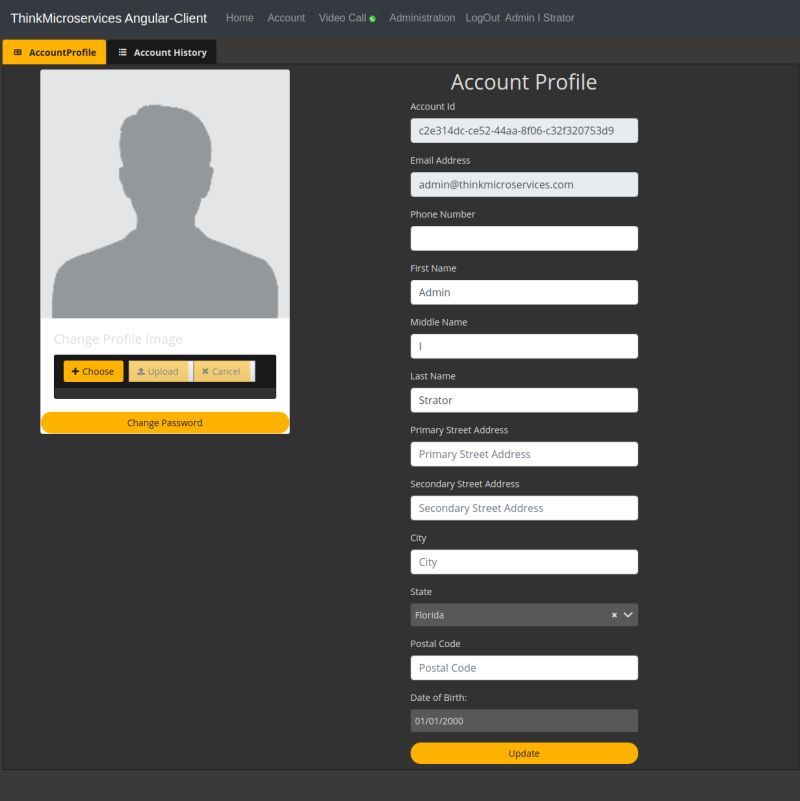Open the Administration menu item

pyautogui.click(x=421, y=17)
